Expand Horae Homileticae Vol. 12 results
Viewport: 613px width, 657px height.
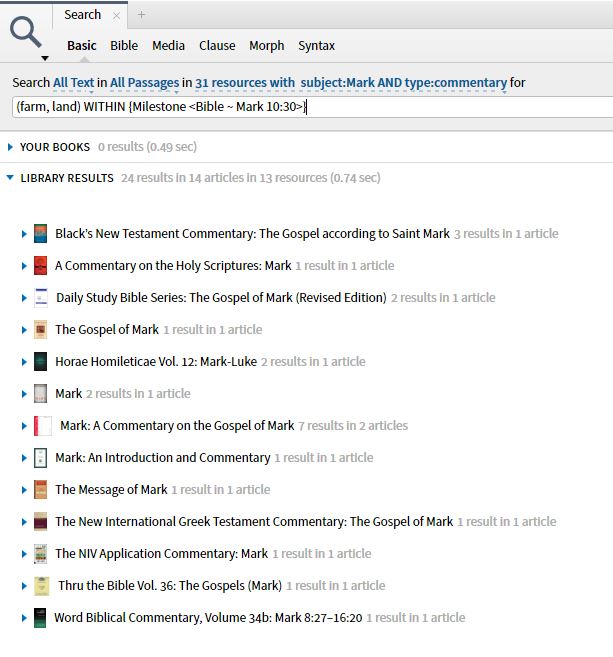pos(24,362)
